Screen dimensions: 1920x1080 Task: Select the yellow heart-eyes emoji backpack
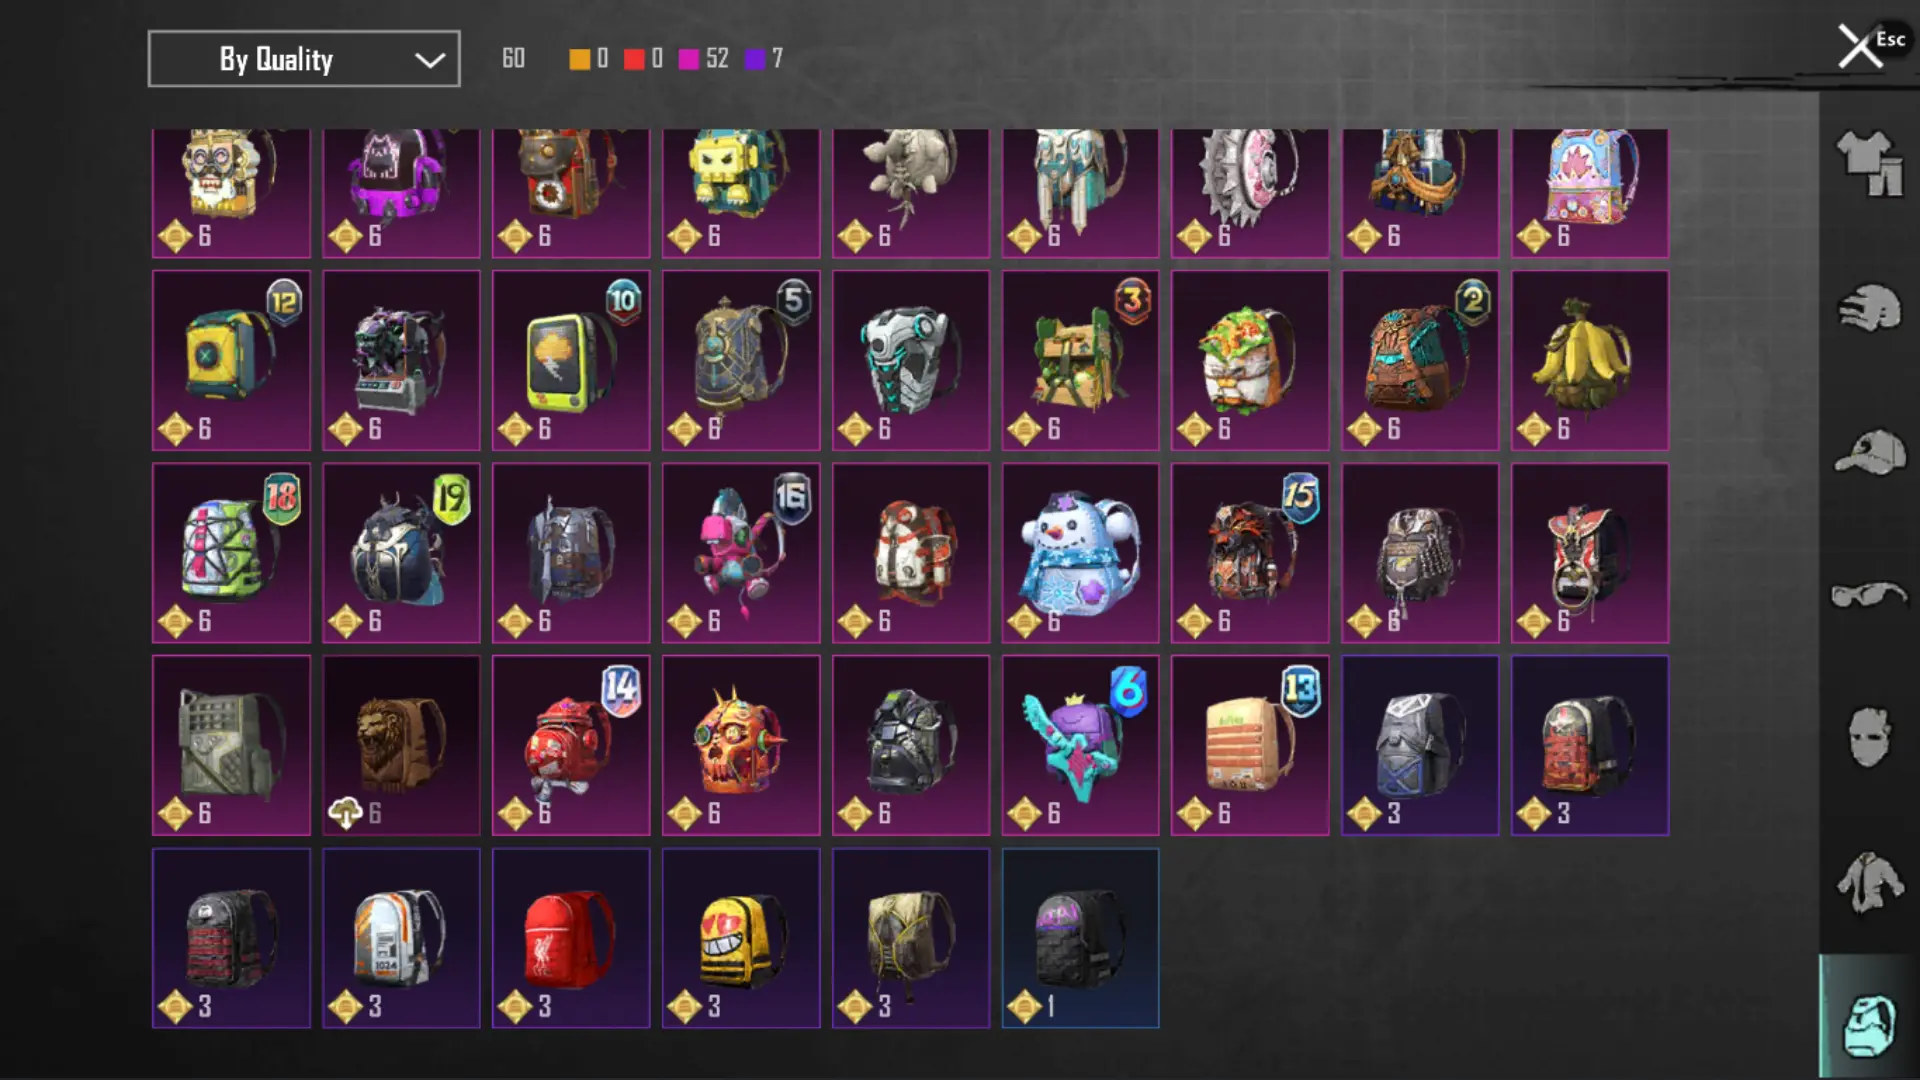[741, 938]
